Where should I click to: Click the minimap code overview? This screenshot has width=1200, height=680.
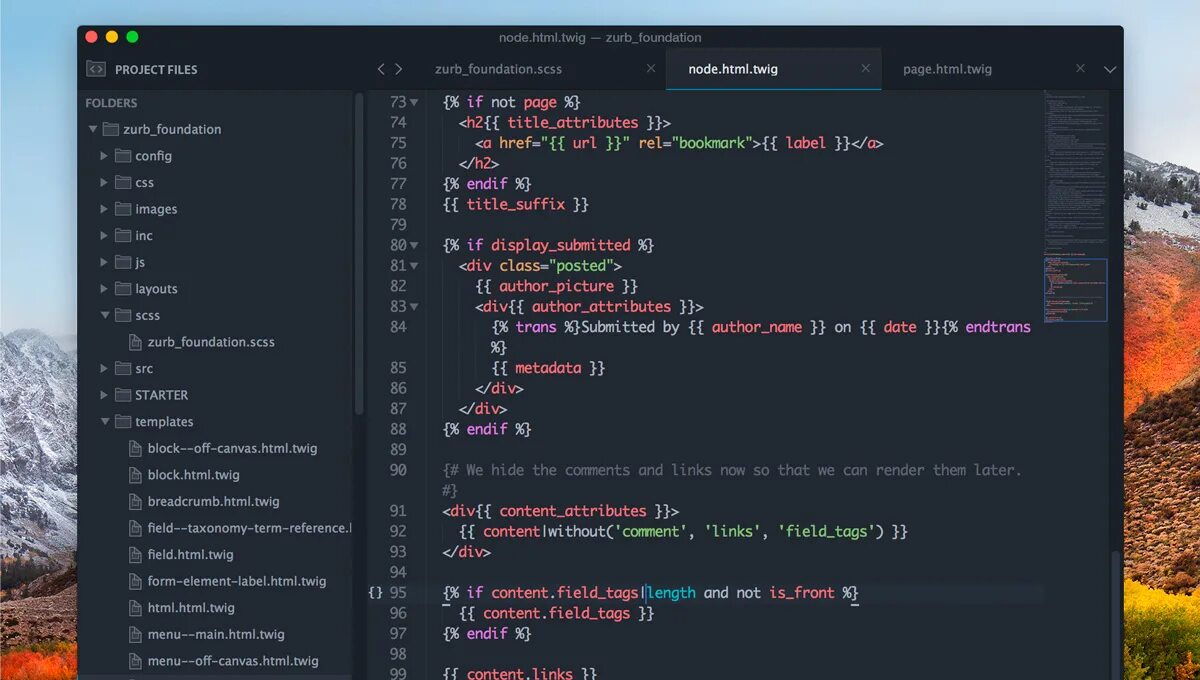point(1076,206)
